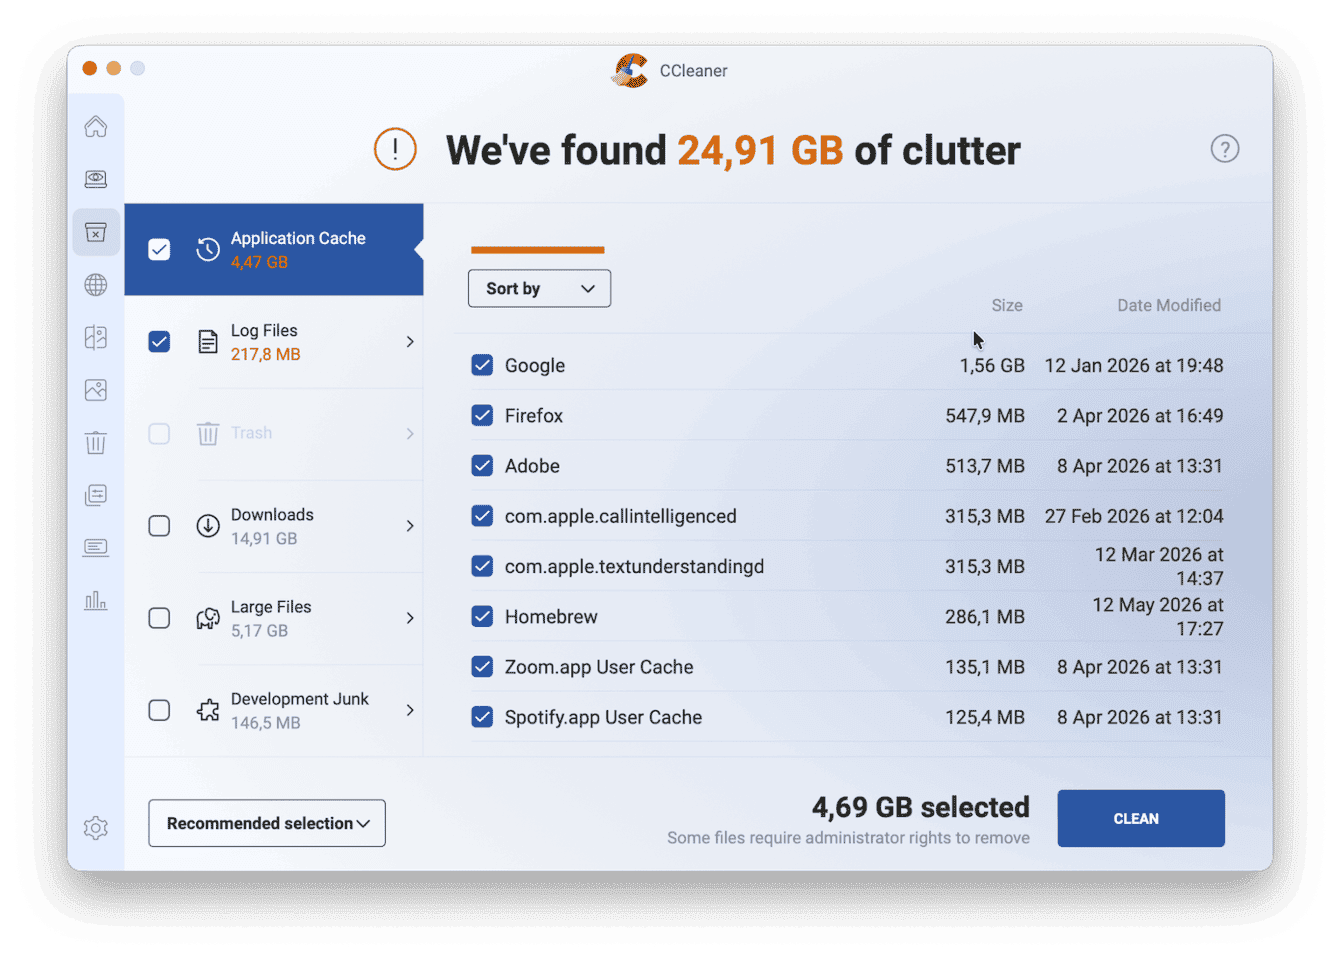The width and height of the screenshot is (1340, 960).
Task: Click the Firefox size 547,9 MB
Action: click(x=985, y=415)
